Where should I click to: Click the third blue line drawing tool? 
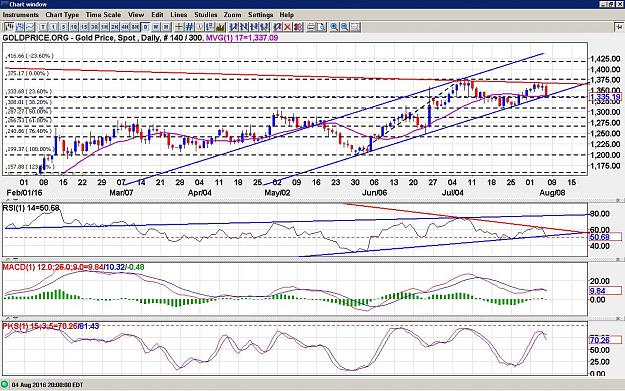point(254,27)
